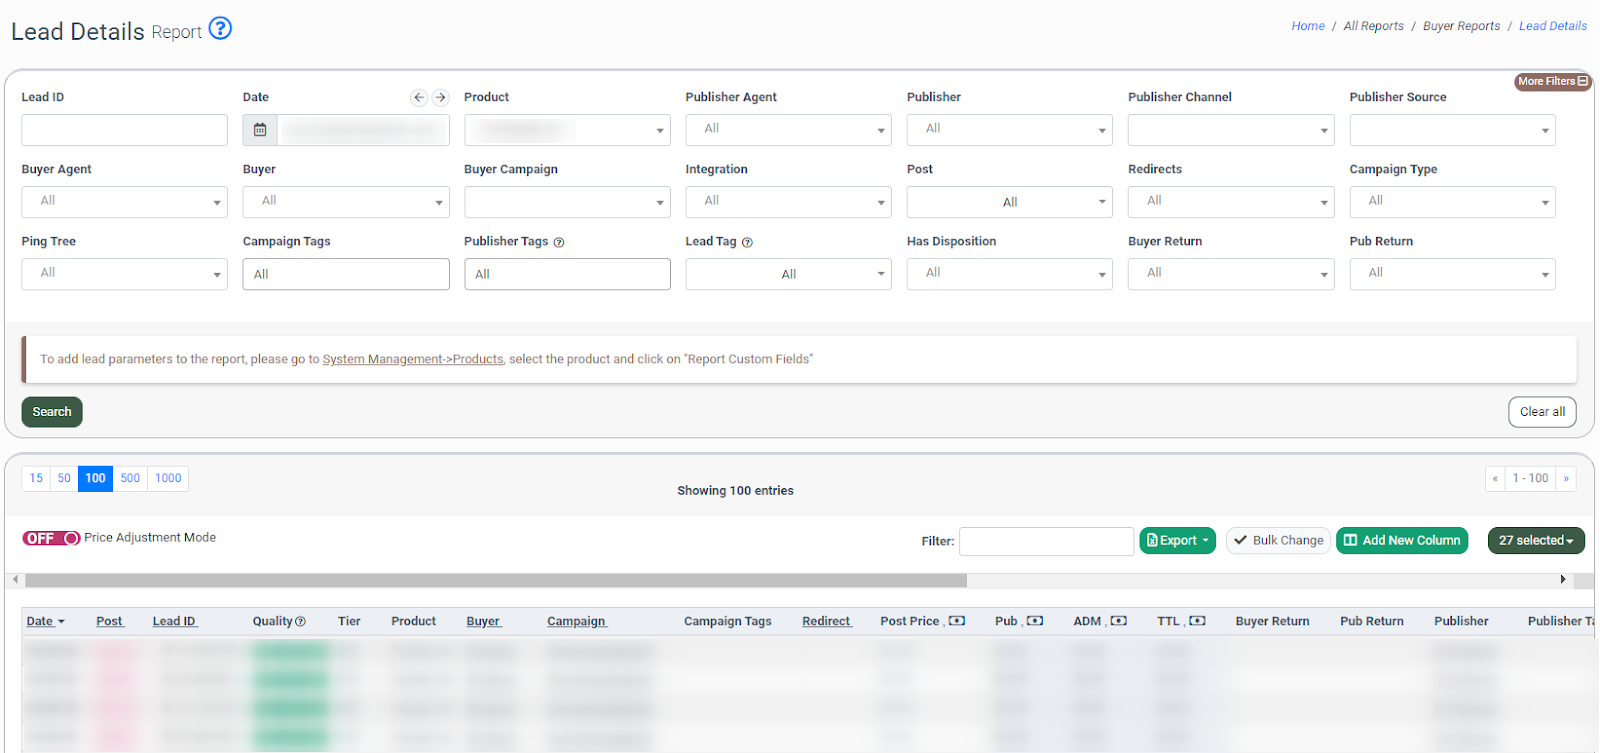Screen dimensions: 1600x753
Task: Select 500 entries per page
Action: (x=130, y=479)
